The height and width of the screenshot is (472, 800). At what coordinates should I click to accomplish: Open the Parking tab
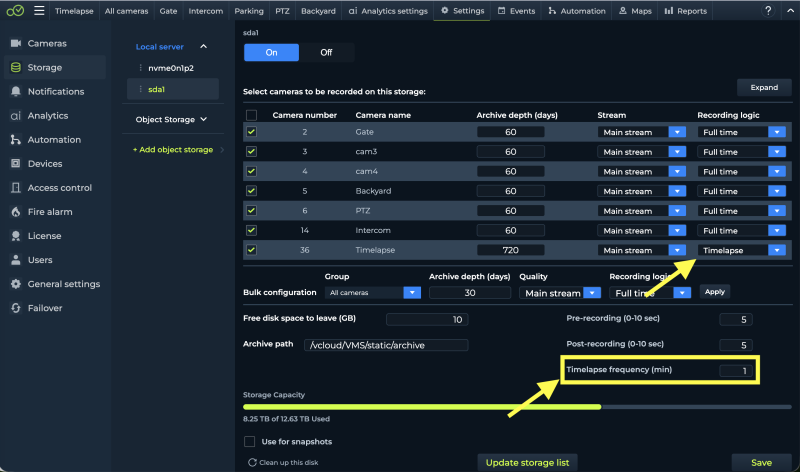249,11
